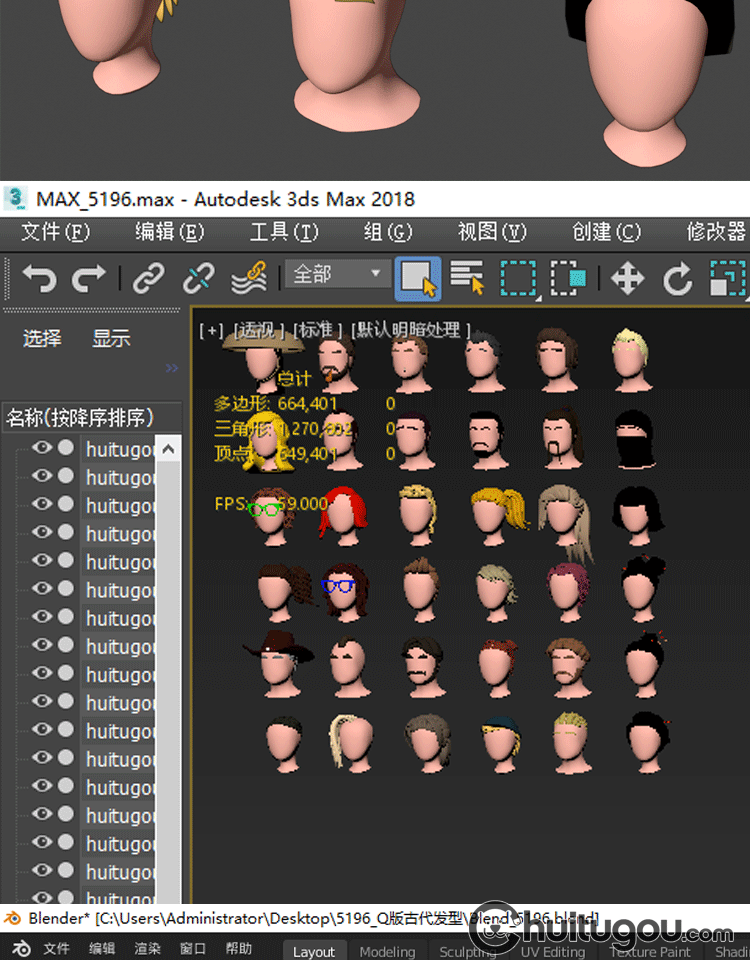The height and width of the screenshot is (960, 750).
Task: Open the [默认明暗处理] viewport shading menu
Action: [x=411, y=331]
